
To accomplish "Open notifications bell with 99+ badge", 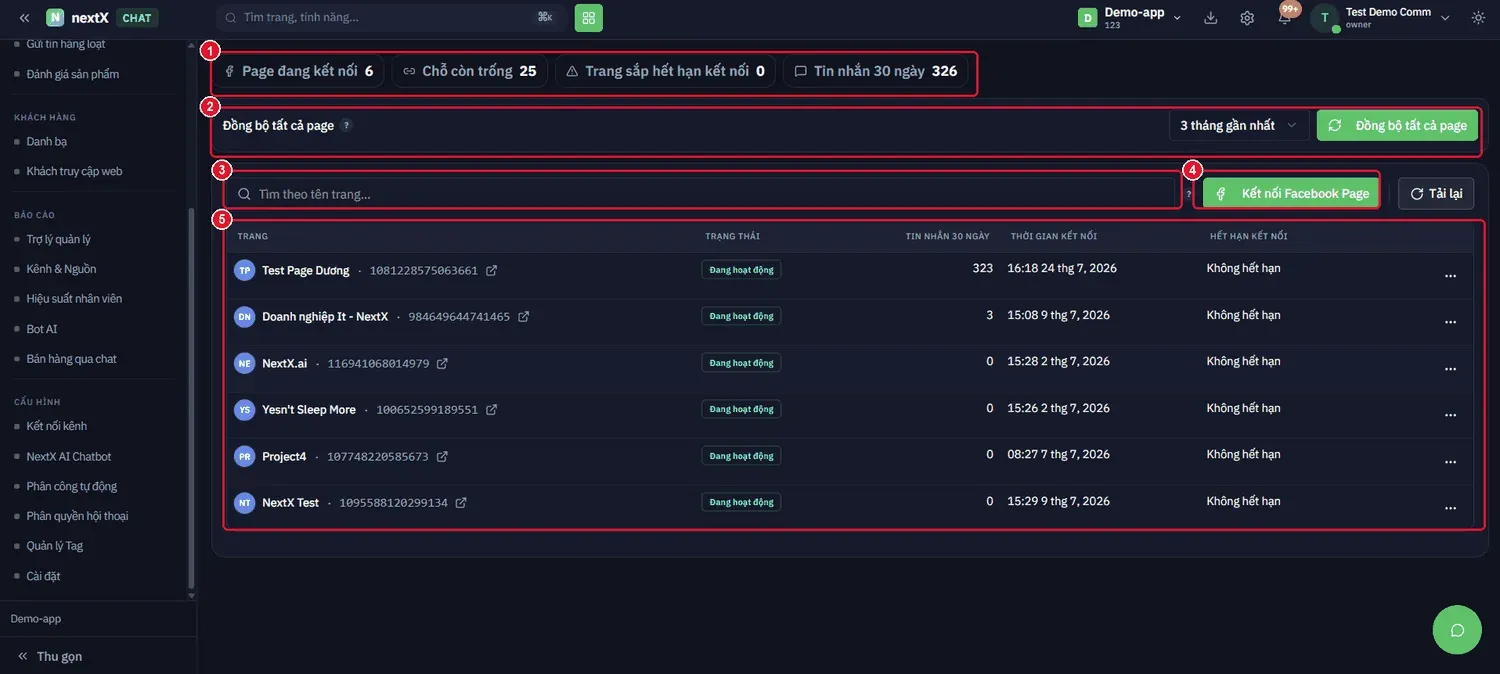I will click(1285, 17).
